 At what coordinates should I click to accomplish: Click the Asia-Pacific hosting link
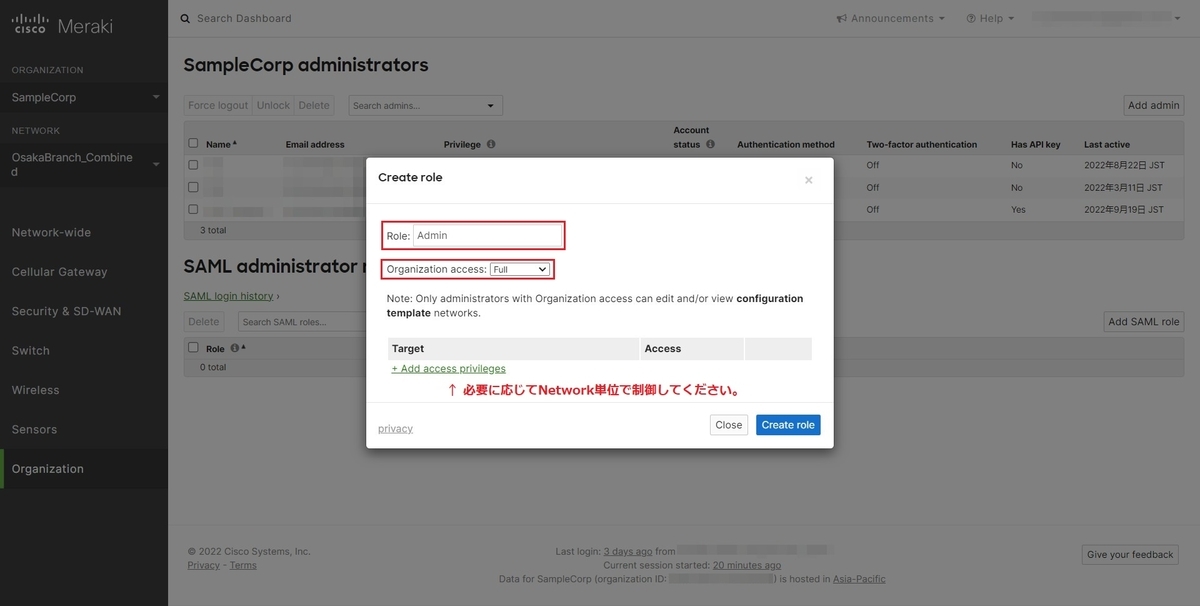pos(859,579)
